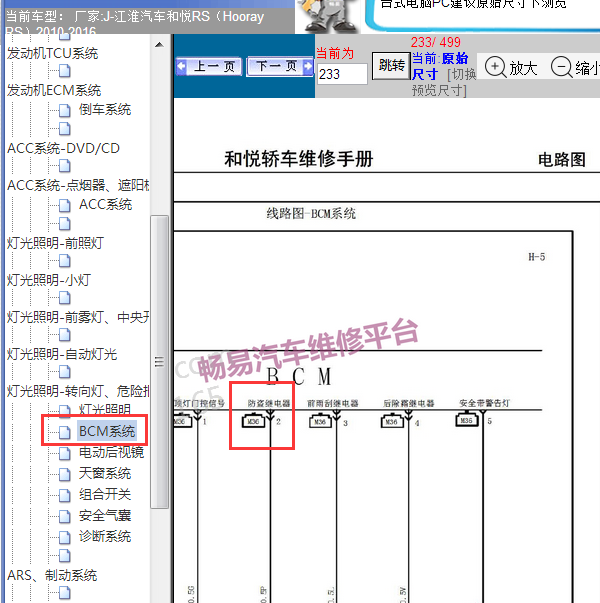Click page icon beside 电动后视镜
The image size is (600, 603).
click(65, 454)
